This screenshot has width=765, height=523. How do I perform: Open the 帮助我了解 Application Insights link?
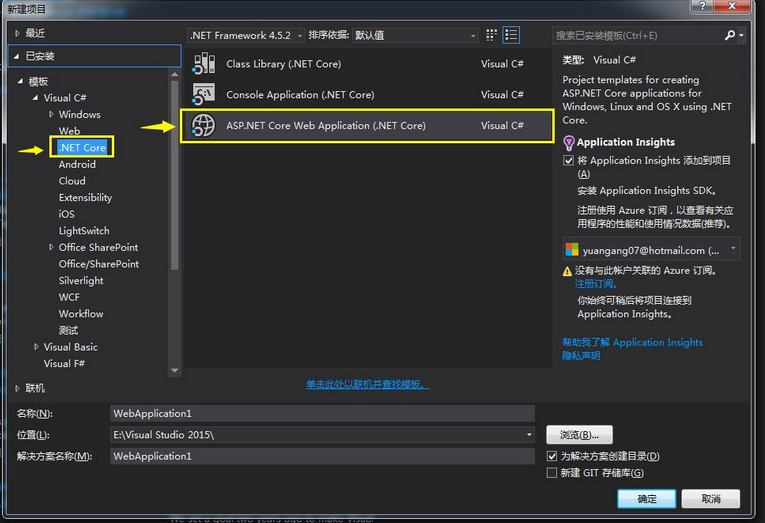[632, 342]
